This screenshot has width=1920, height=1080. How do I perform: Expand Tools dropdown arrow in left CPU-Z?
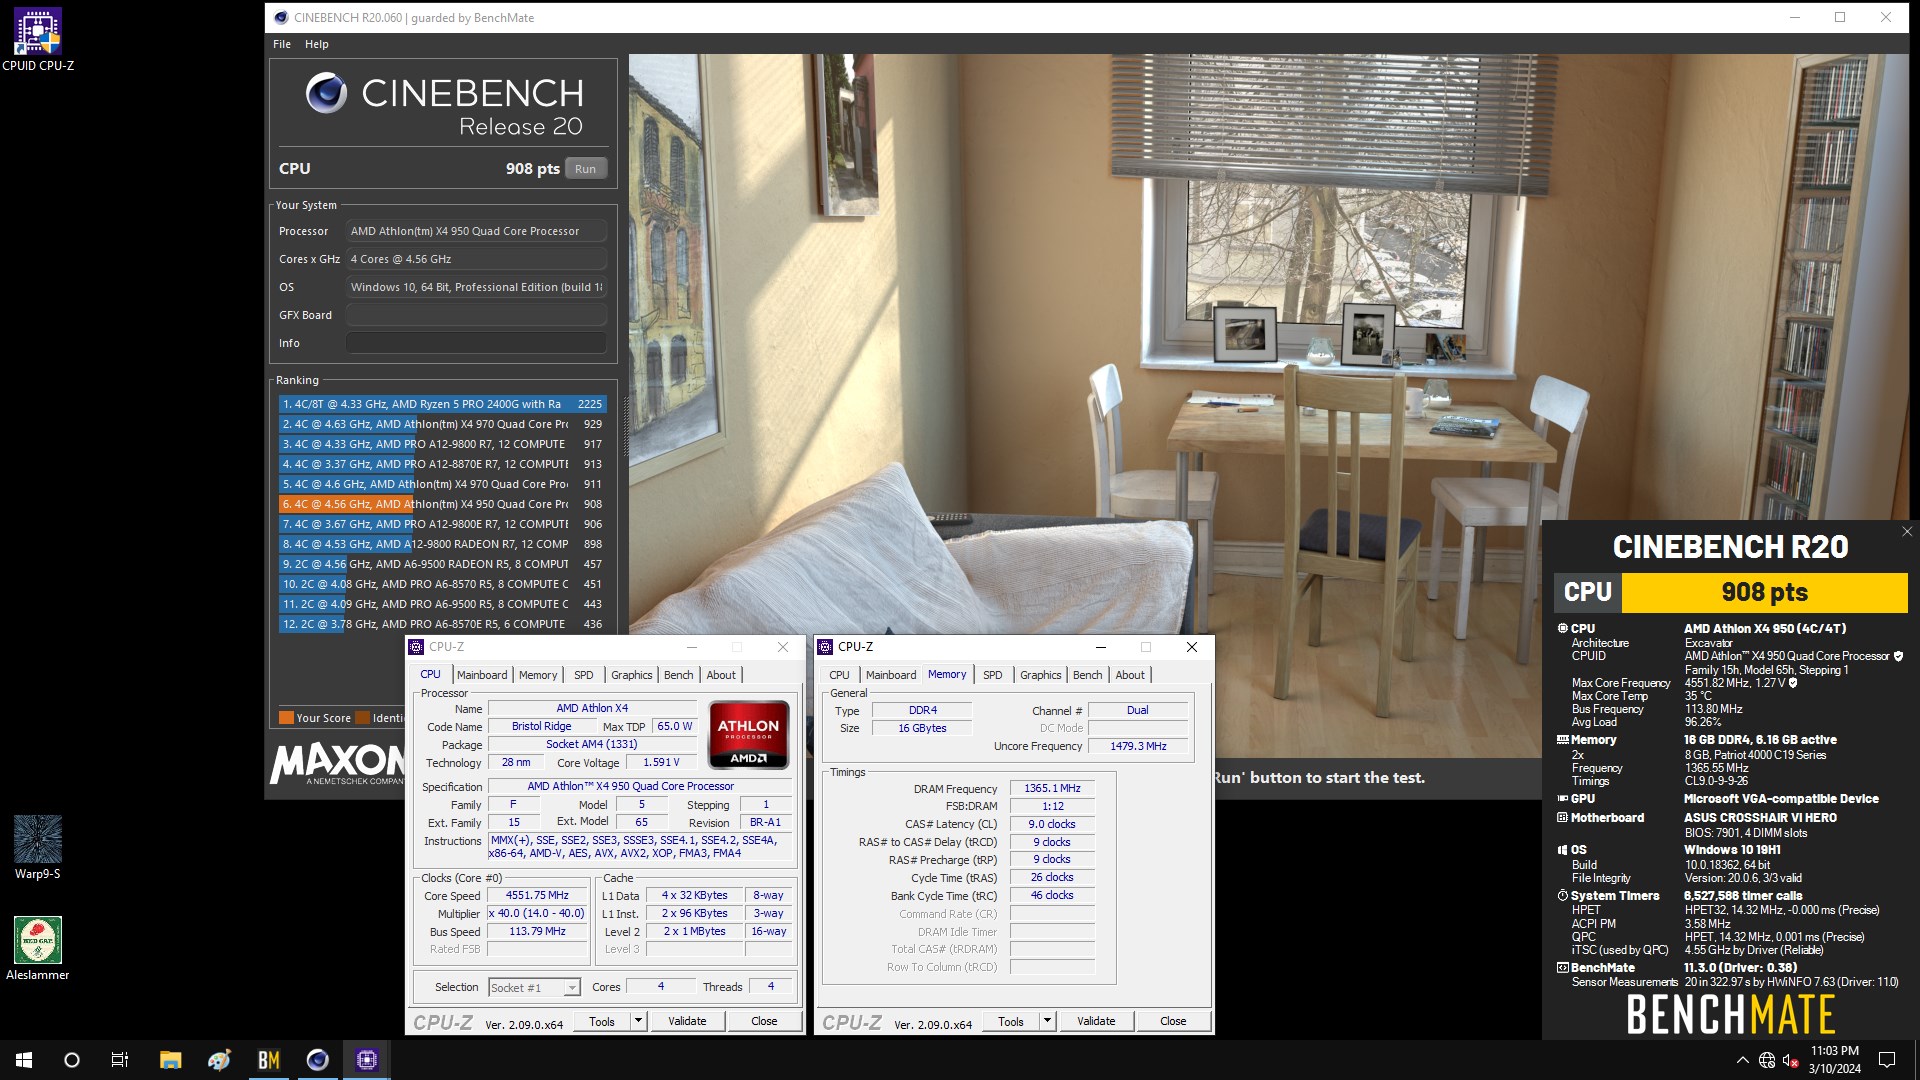pos(638,1021)
